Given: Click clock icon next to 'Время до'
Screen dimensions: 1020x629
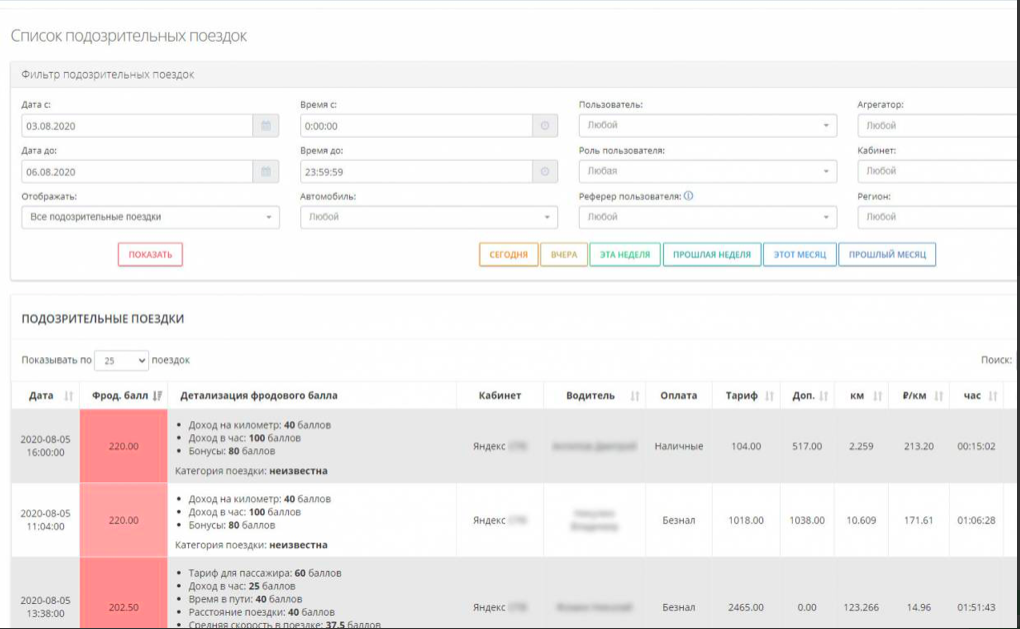Looking at the screenshot, I should 545,172.
